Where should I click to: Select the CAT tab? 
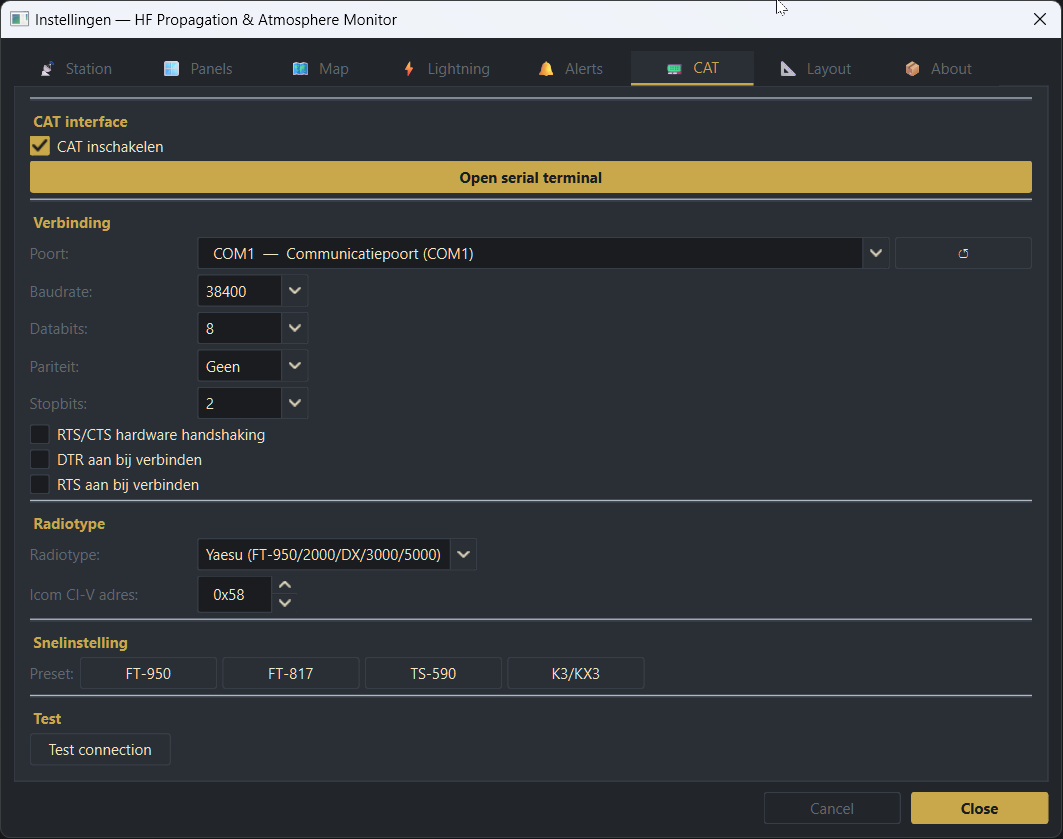692,68
